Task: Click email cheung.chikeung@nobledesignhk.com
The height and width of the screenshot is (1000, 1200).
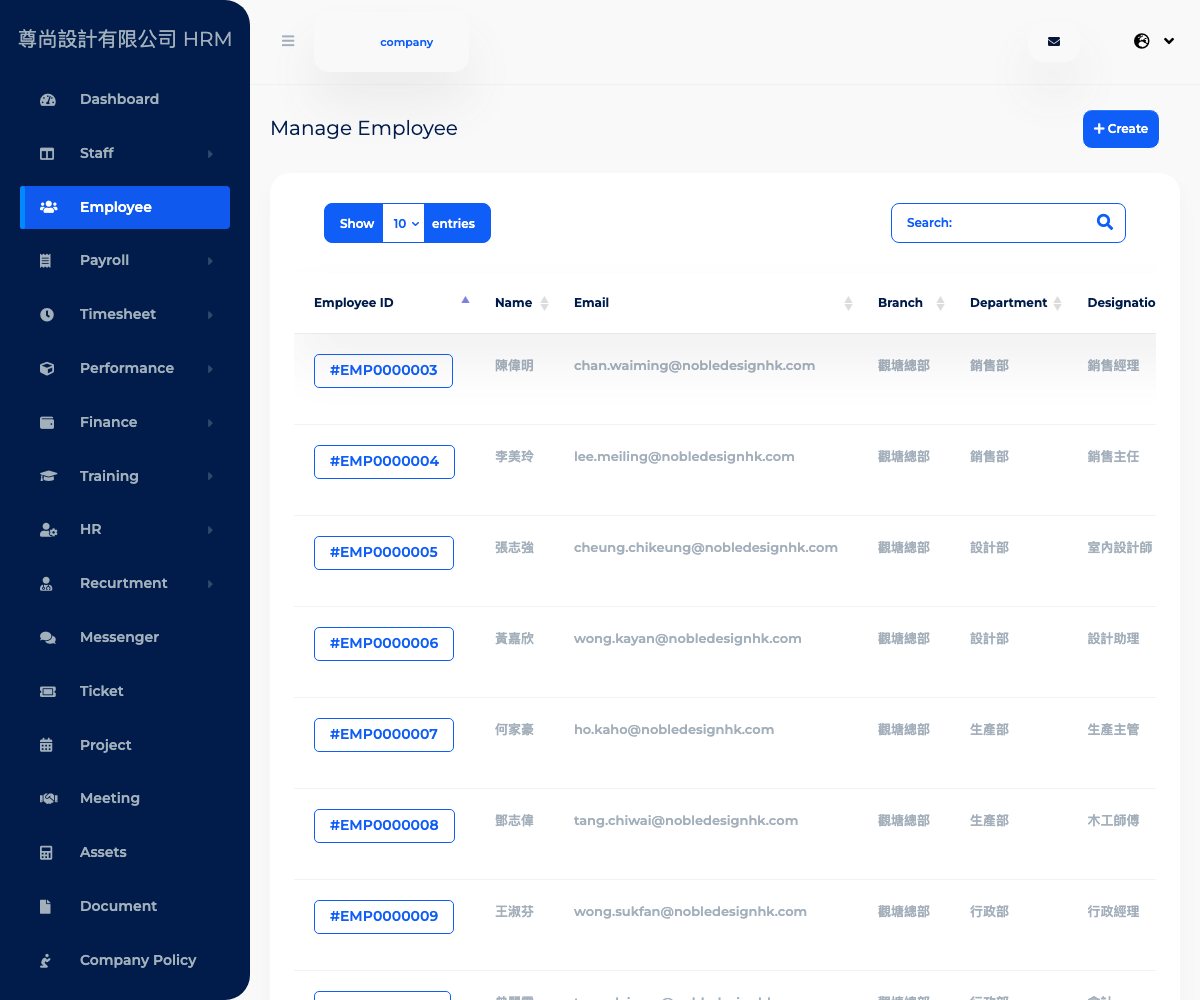Action: (706, 548)
